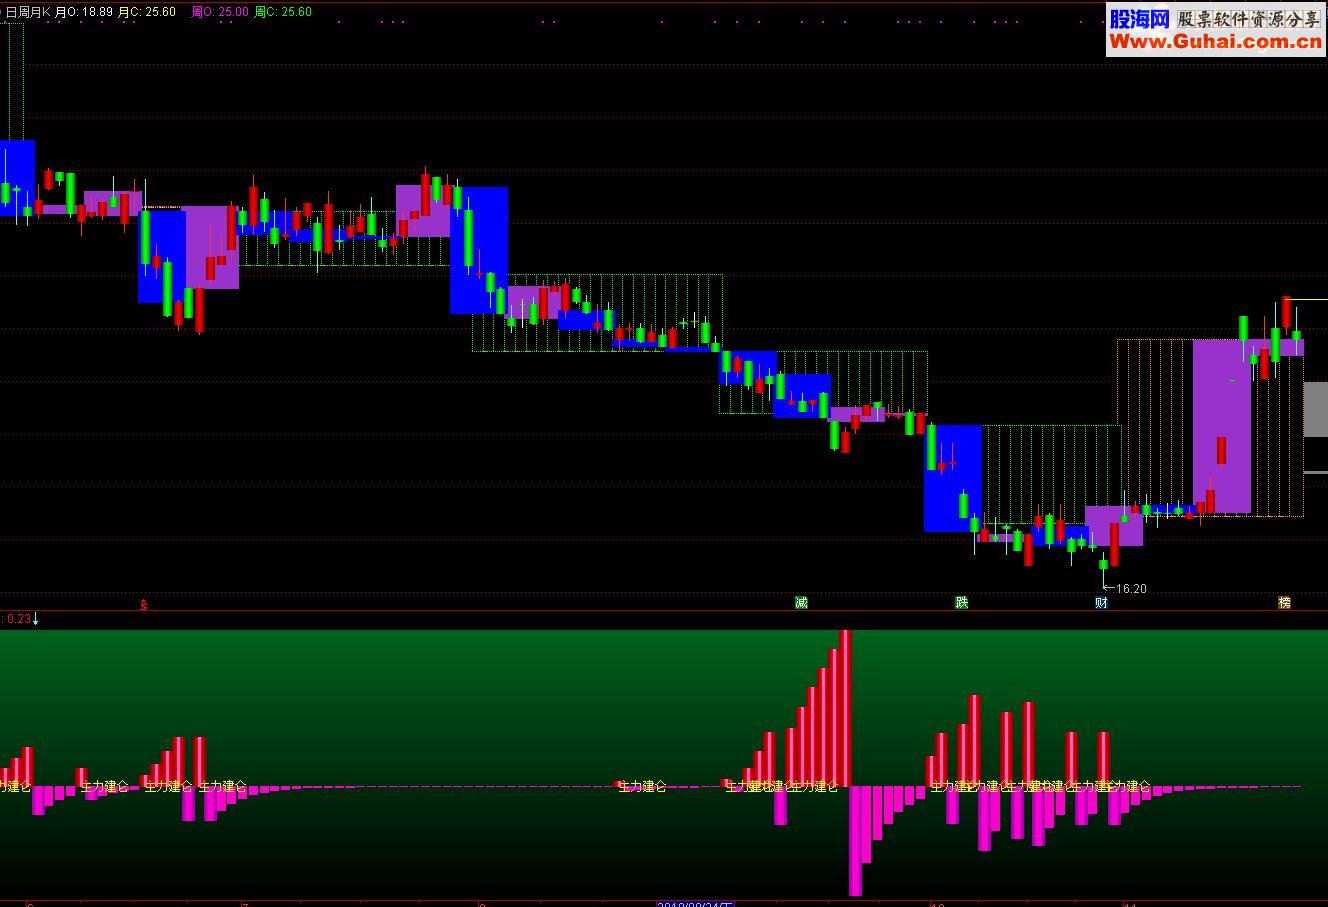
Task: Click the green 周C: 25.60 value
Action: 283,12
